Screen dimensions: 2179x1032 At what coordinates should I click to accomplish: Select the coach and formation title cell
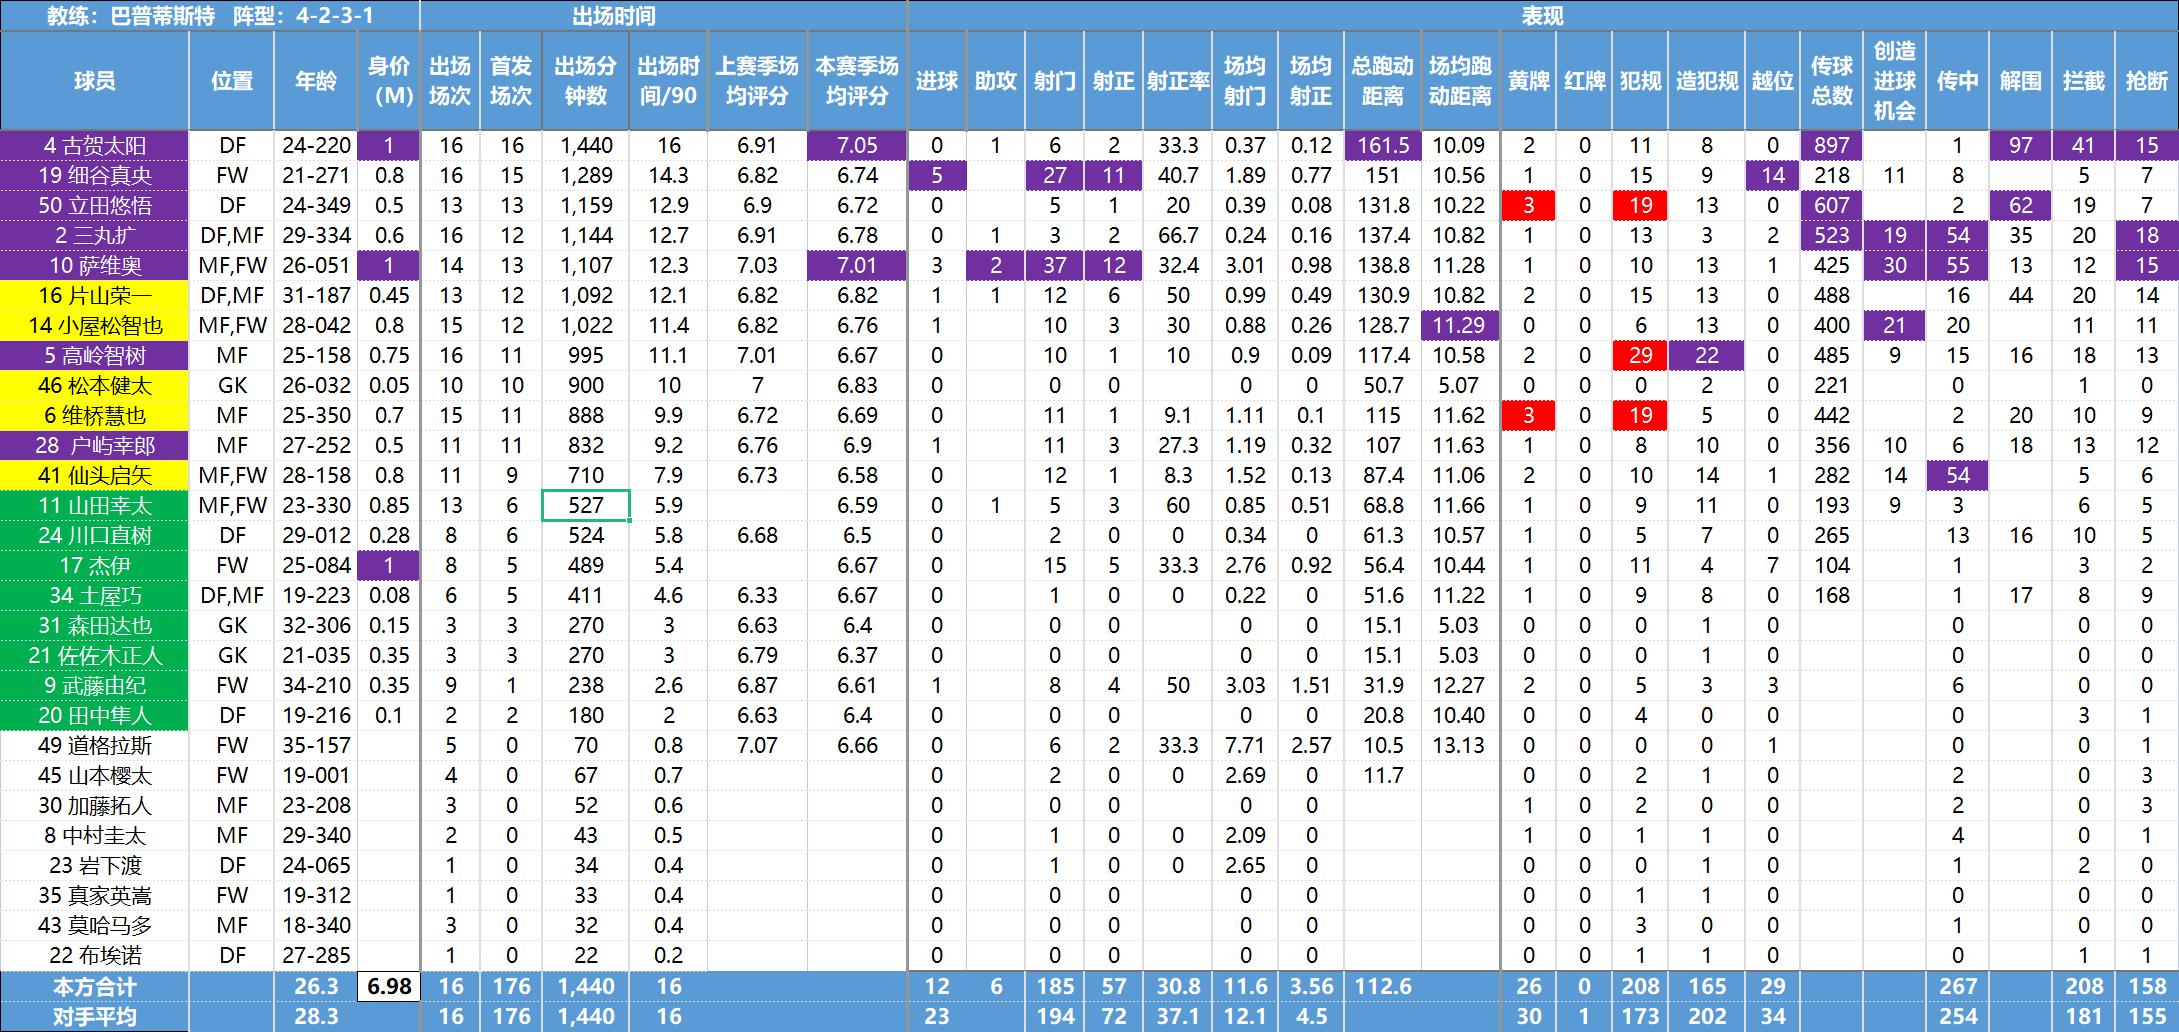(x=210, y=16)
